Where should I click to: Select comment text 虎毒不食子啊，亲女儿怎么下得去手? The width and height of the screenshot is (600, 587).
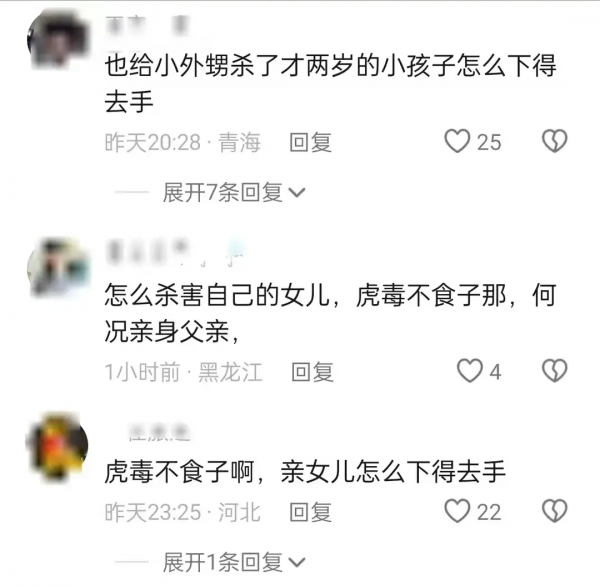[305, 472]
